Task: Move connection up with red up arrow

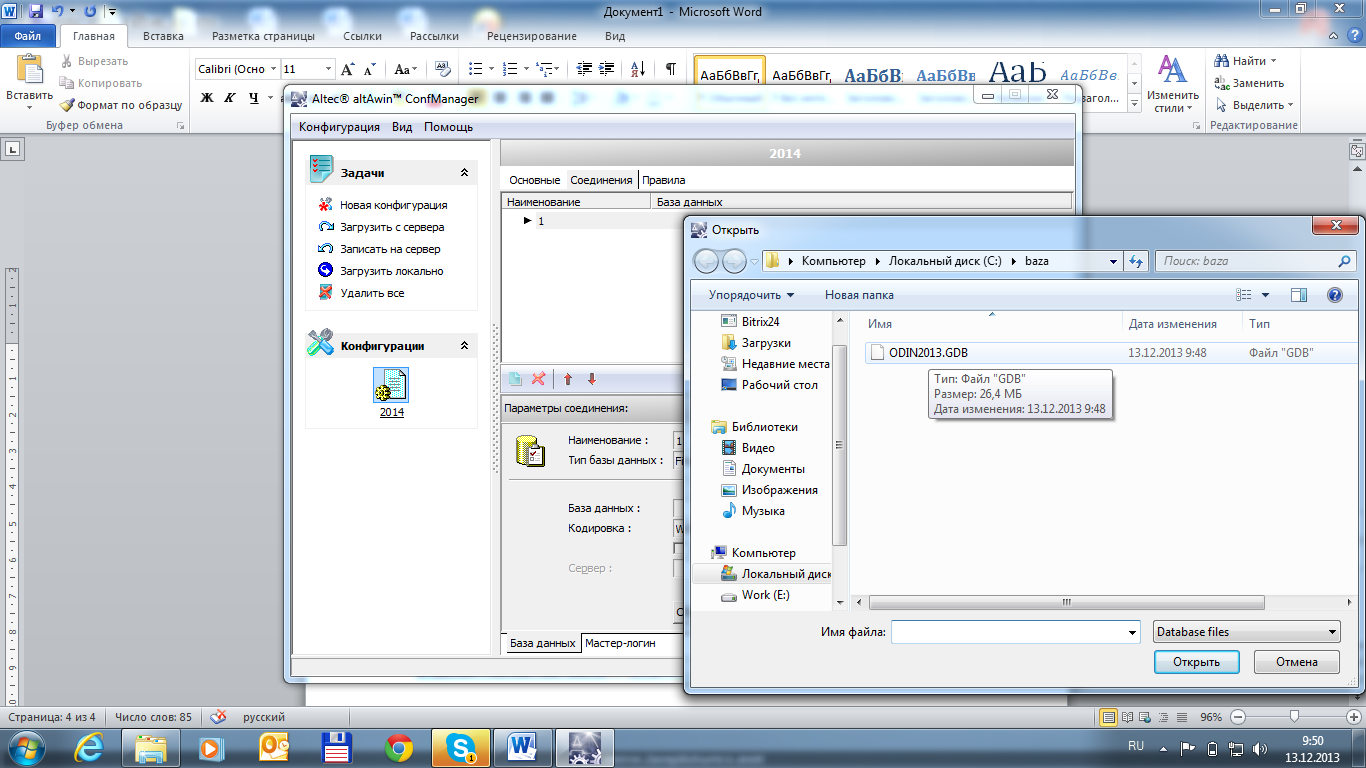Action: (x=568, y=379)
